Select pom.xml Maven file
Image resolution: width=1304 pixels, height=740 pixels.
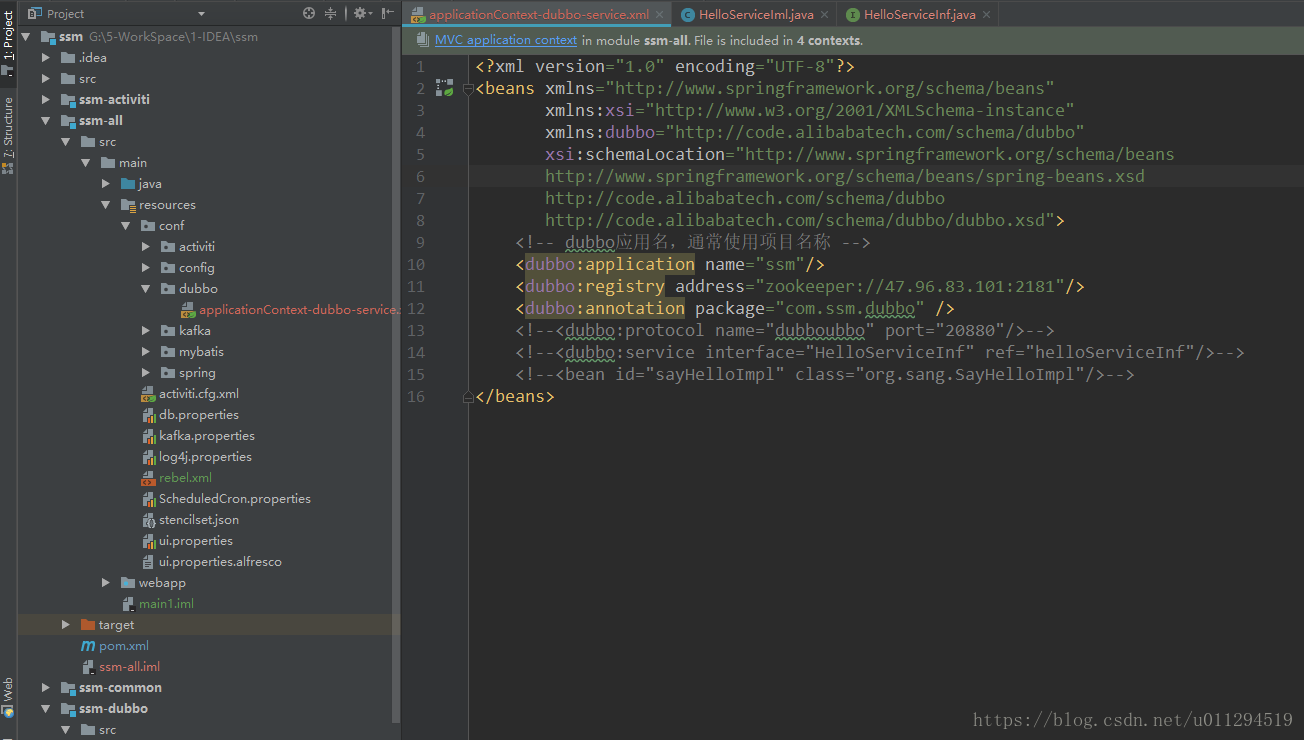pos(124,646)
